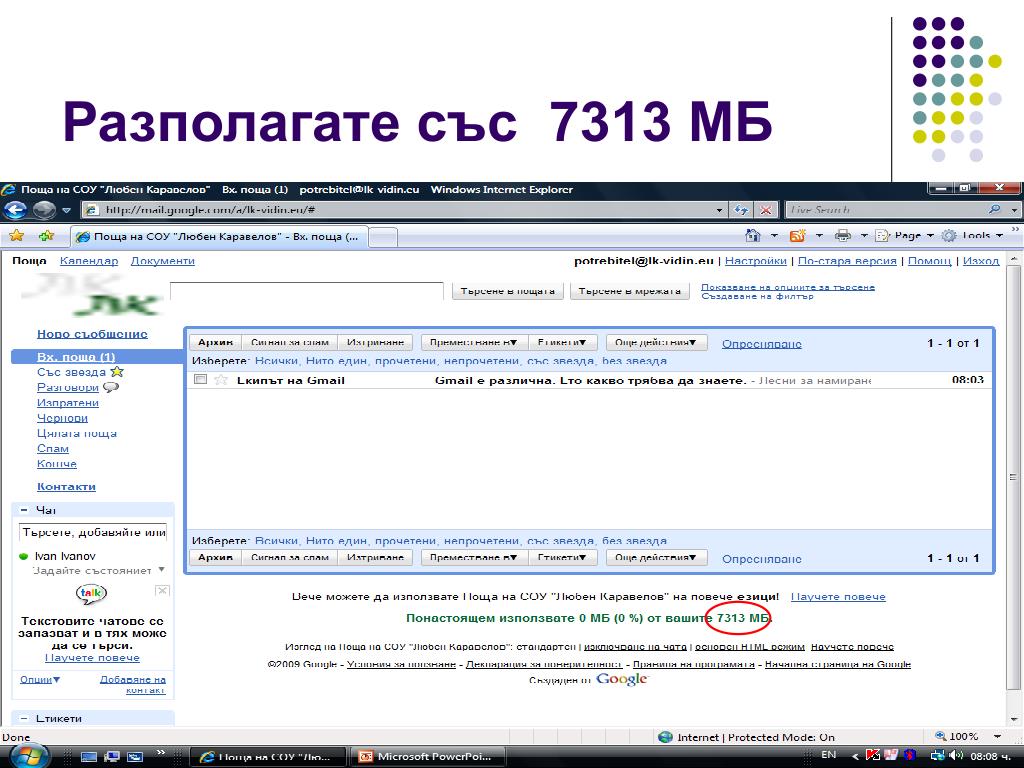The width and height of the screenshot is (1024, 768).
Task: Open the Етикети dropdown above messages
Action: (562, 342)
